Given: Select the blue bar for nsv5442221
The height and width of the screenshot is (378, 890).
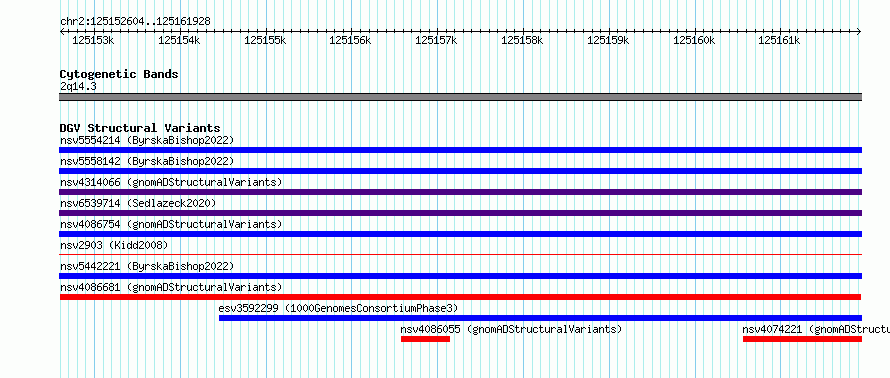Looking at the screenshot, I should 460,276.
